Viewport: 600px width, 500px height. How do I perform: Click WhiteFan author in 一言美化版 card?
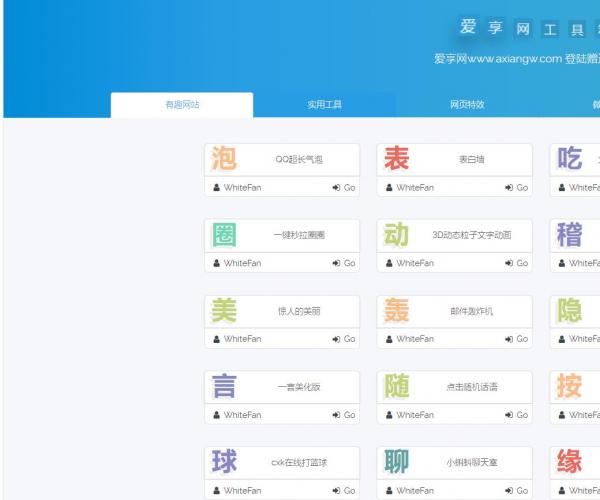pyautogui.click(x=243, y=415)
